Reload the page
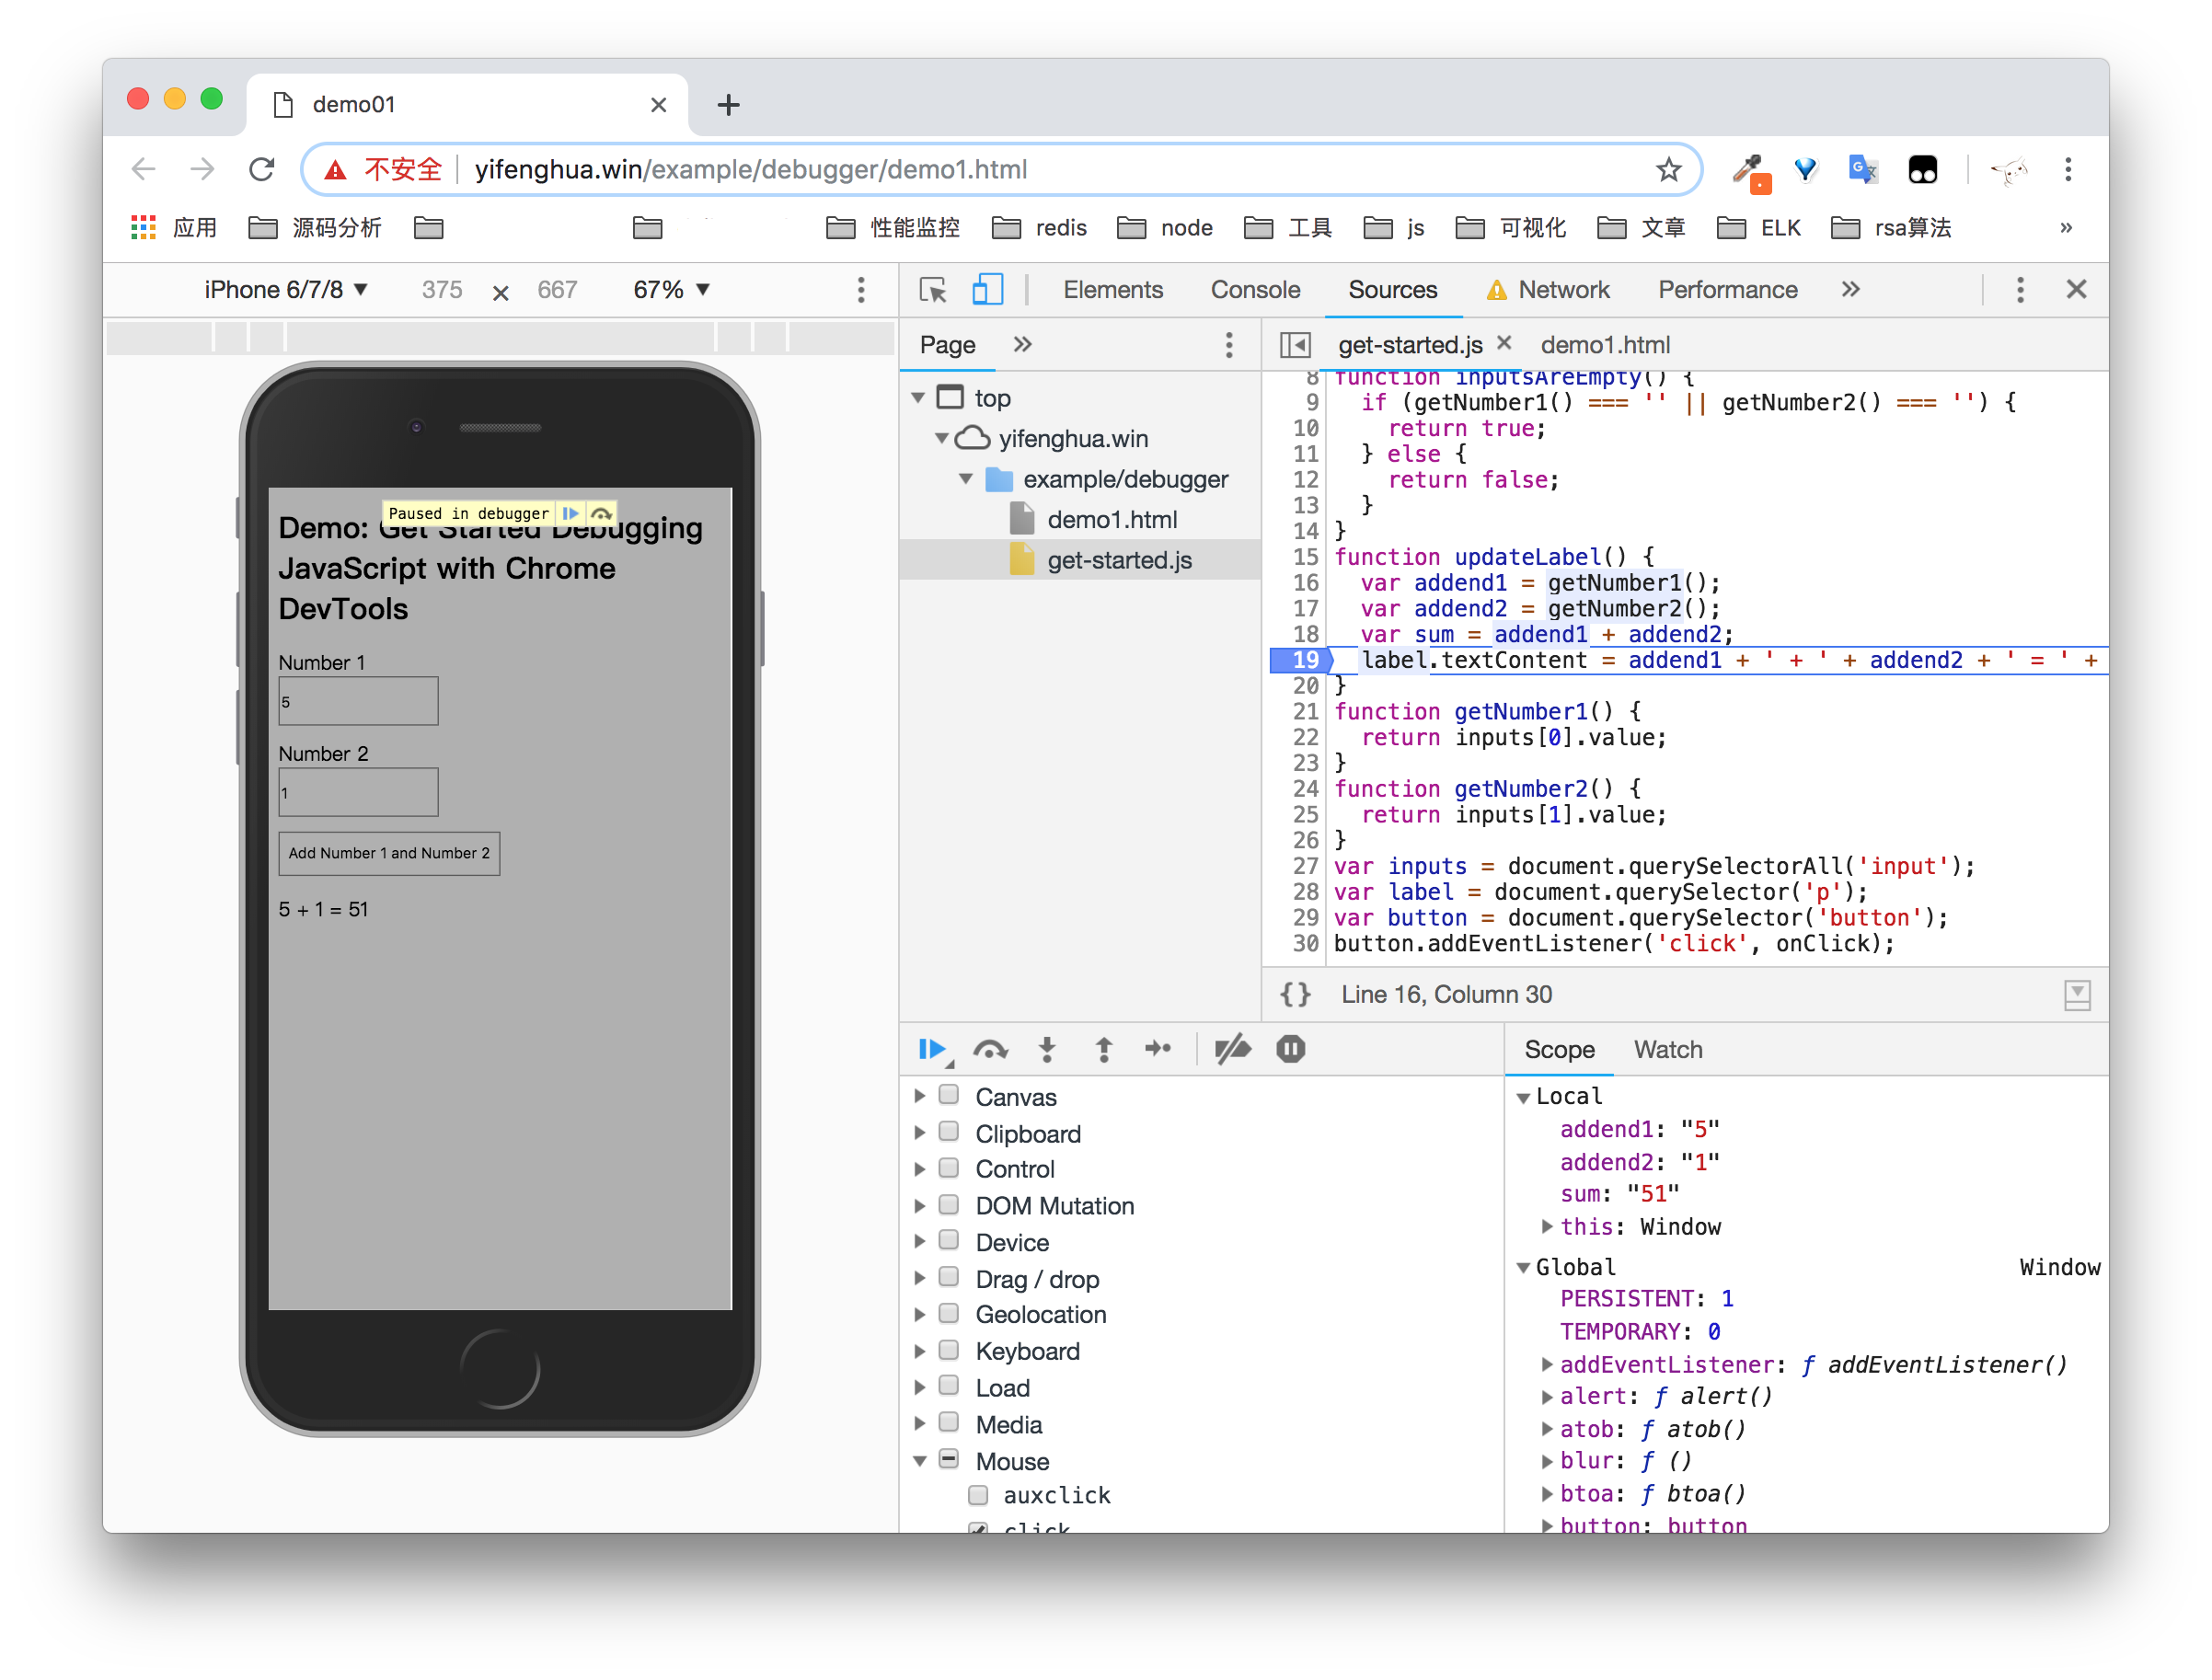 (x=262, y=169)
